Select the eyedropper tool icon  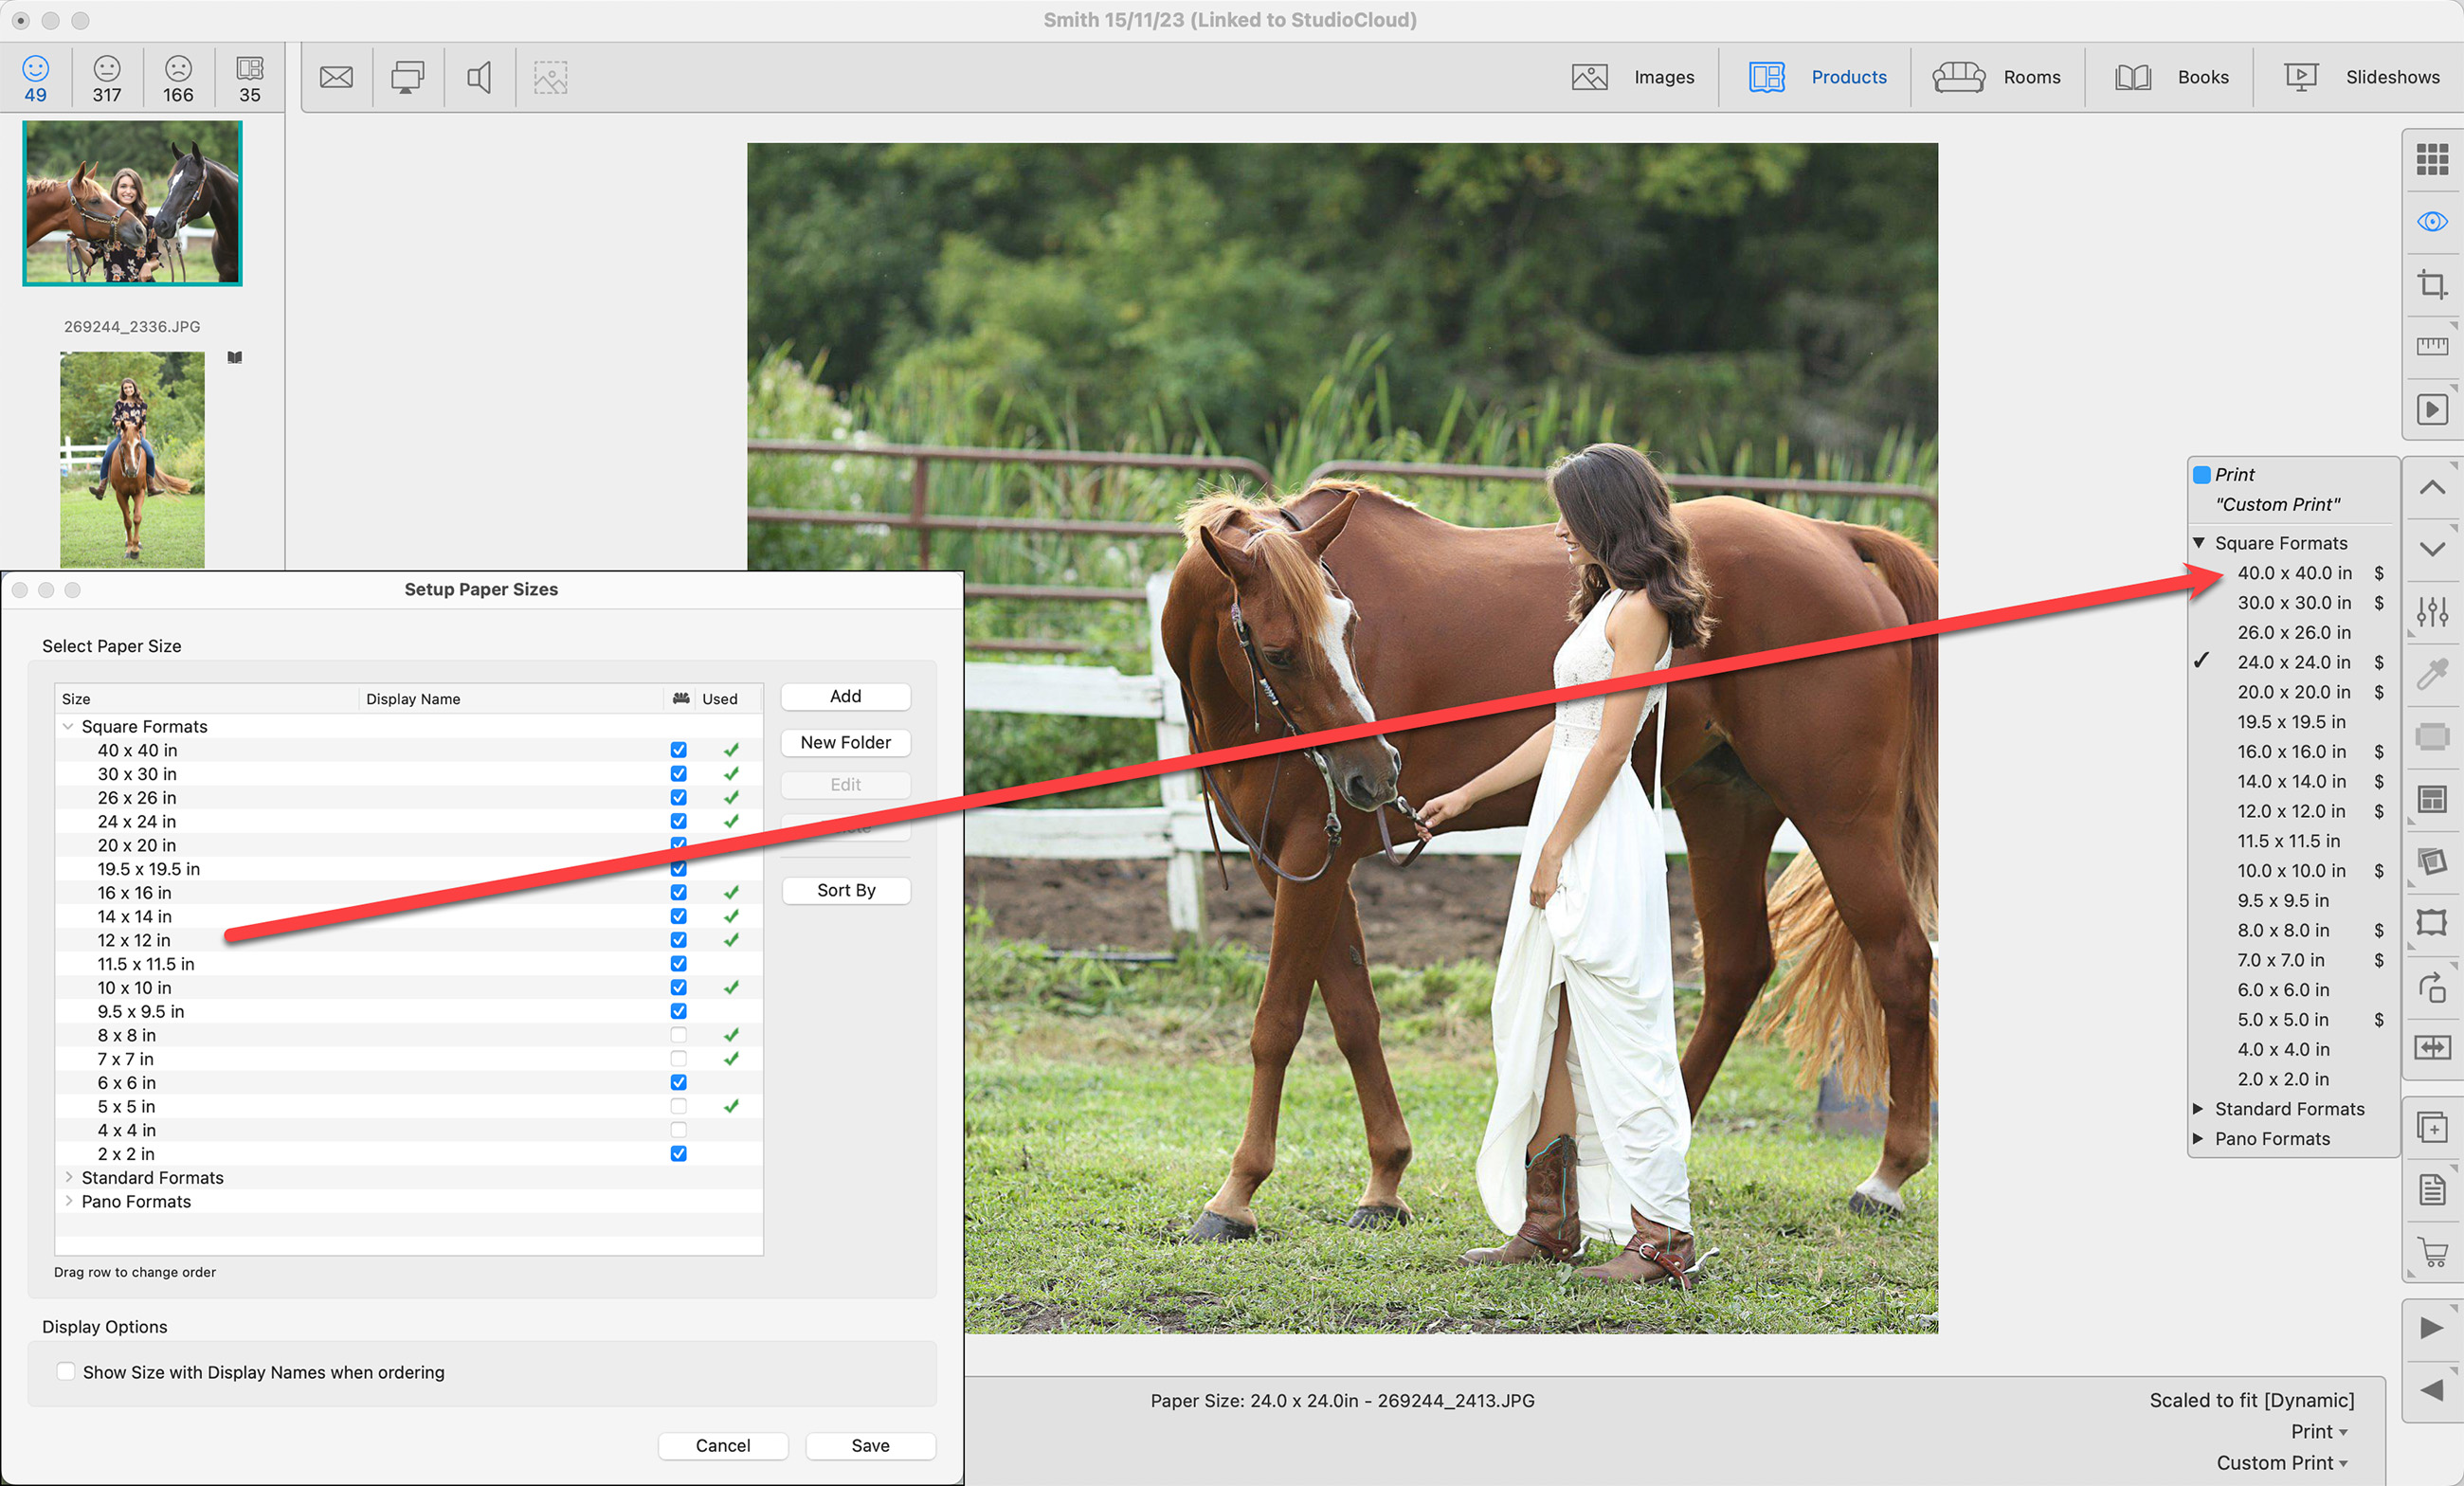pyautogui.click(x=2431, y=674)
